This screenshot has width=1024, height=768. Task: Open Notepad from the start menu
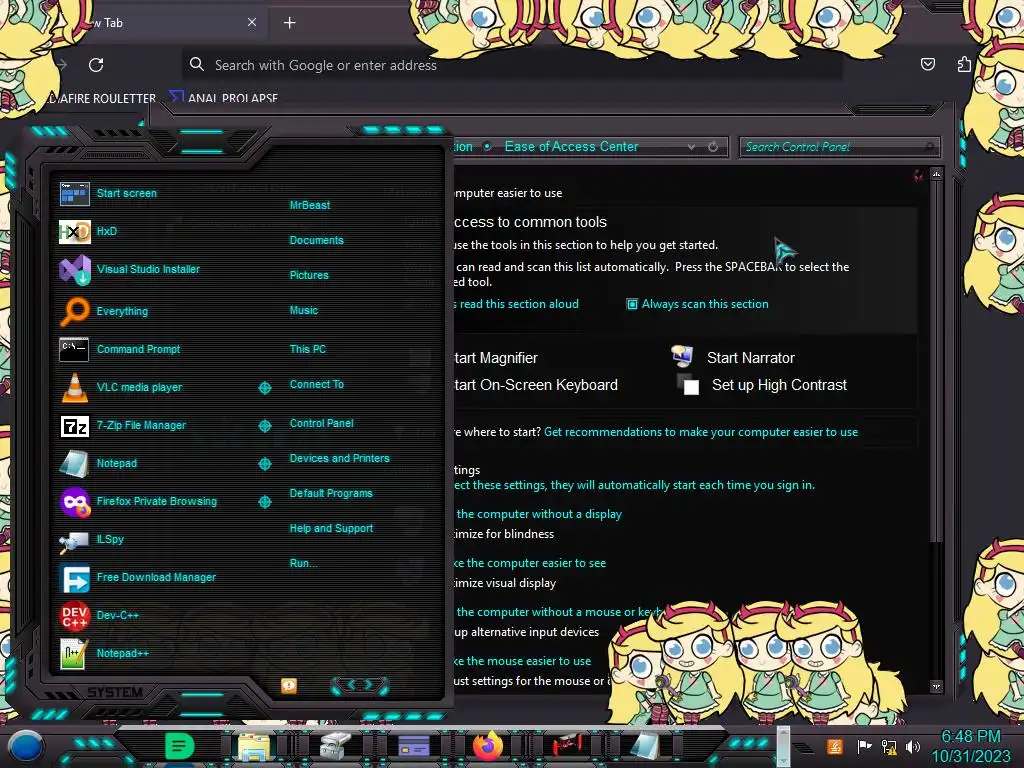click(98, 463)
